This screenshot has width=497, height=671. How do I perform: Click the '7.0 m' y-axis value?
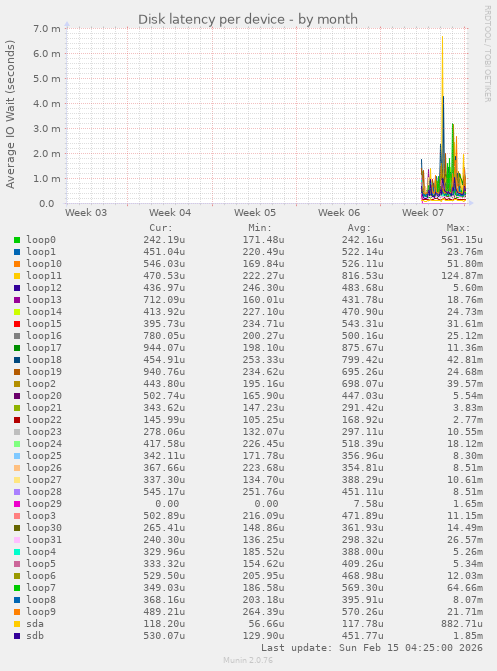click(47, 29)
